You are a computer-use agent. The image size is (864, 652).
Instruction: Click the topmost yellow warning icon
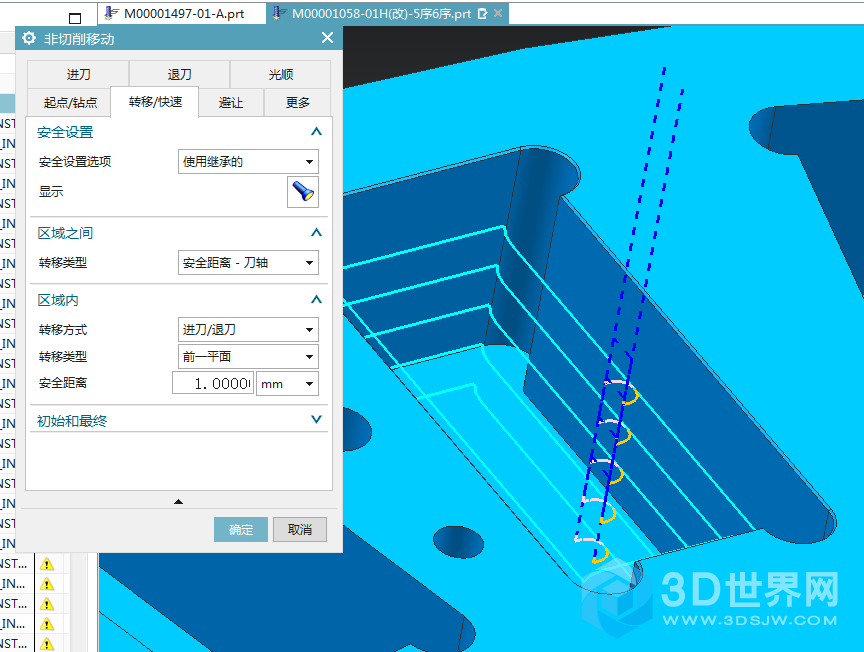46,564
